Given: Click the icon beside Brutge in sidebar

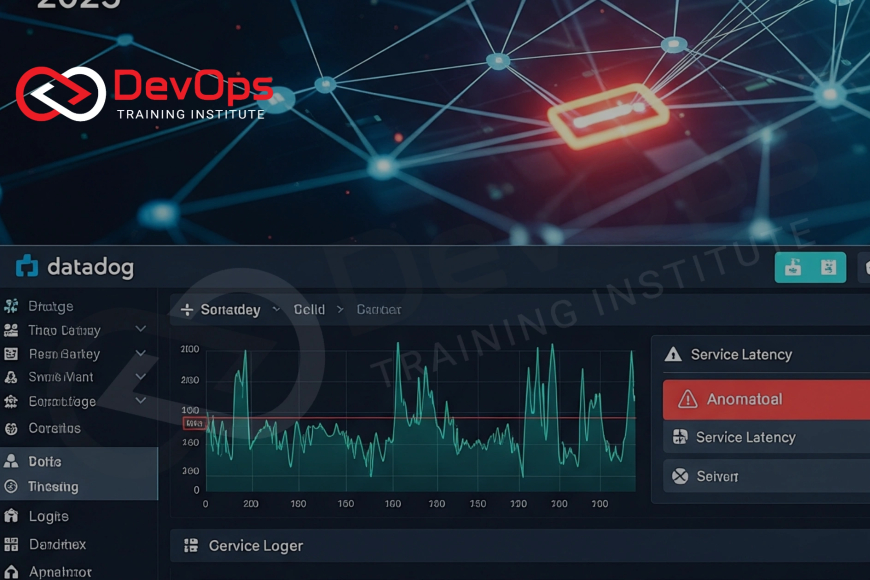Looking at the screenshot, I should pos(11,306).
